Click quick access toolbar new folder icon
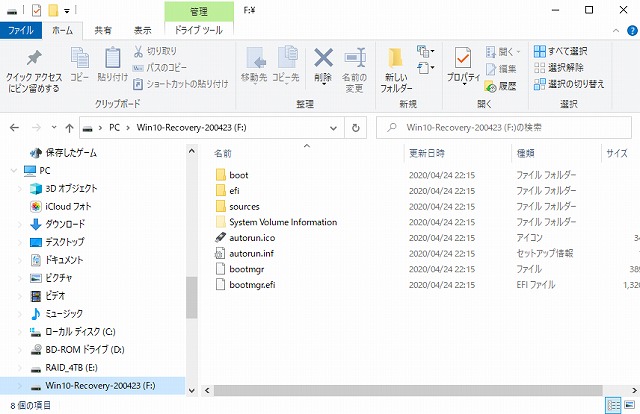640x414 pixels. click(53, 10)
